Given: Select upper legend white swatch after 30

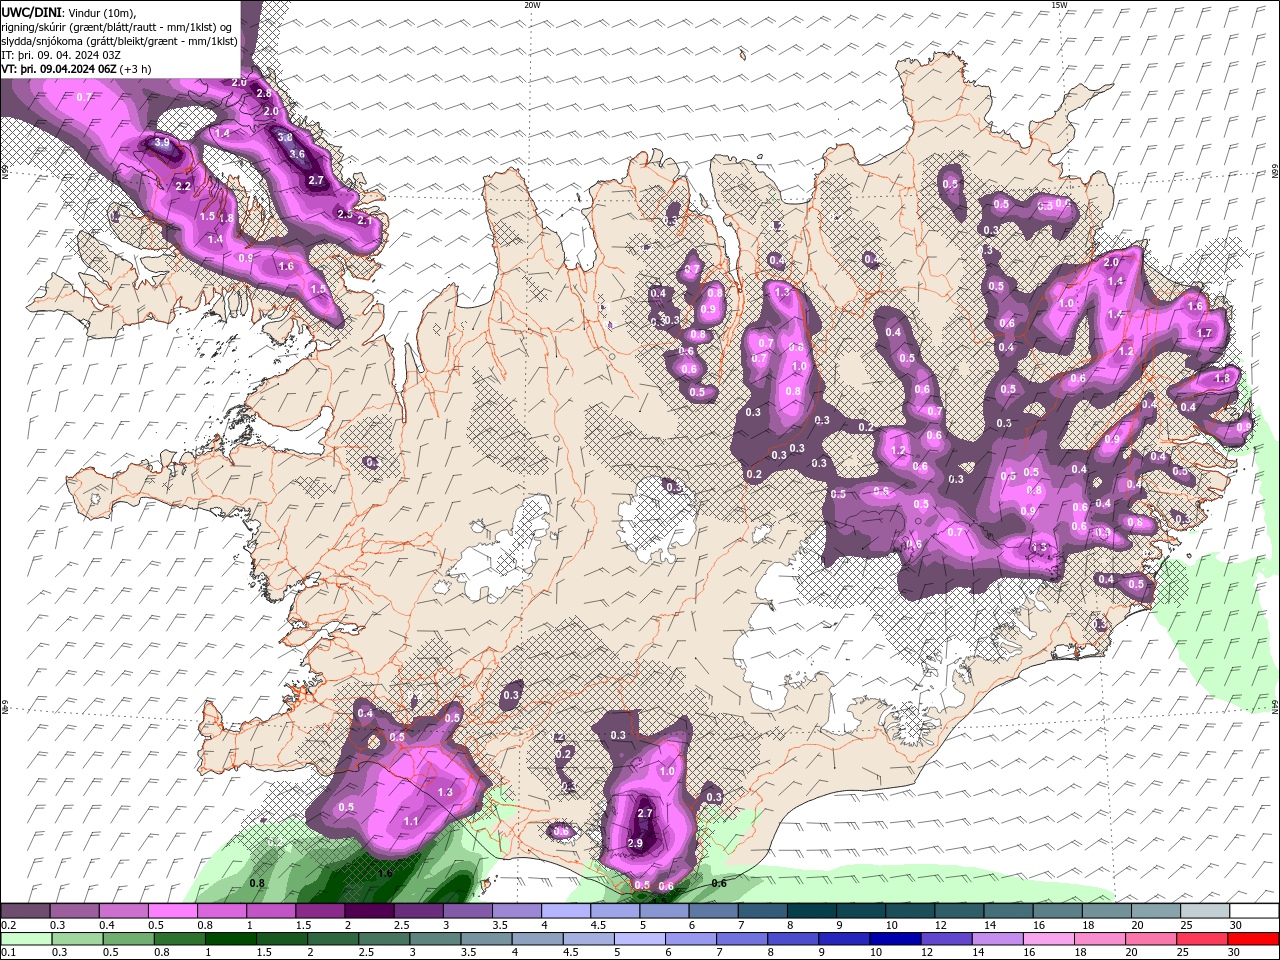Looking at the screenshot, I should click(x=1254, y=911).
